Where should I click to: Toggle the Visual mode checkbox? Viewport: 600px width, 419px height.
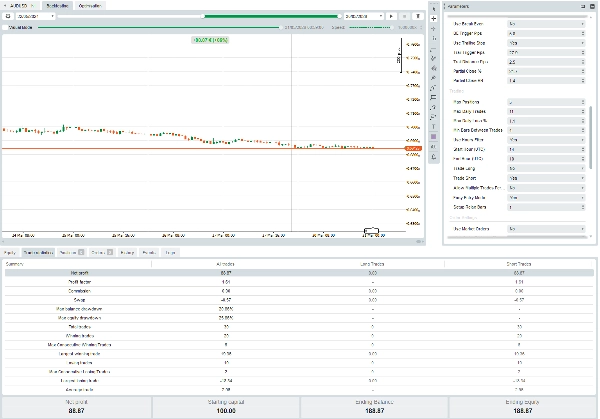(4, 28)
